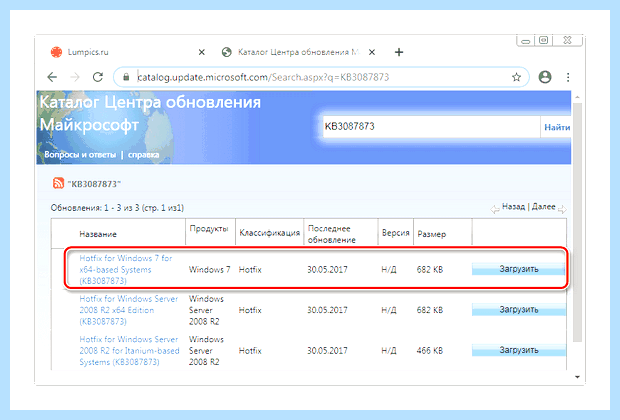Close the Каталог Центра обновления tab
Image resolution: width=620 pixels, height=420 pixels.
(x=372, y=52)
